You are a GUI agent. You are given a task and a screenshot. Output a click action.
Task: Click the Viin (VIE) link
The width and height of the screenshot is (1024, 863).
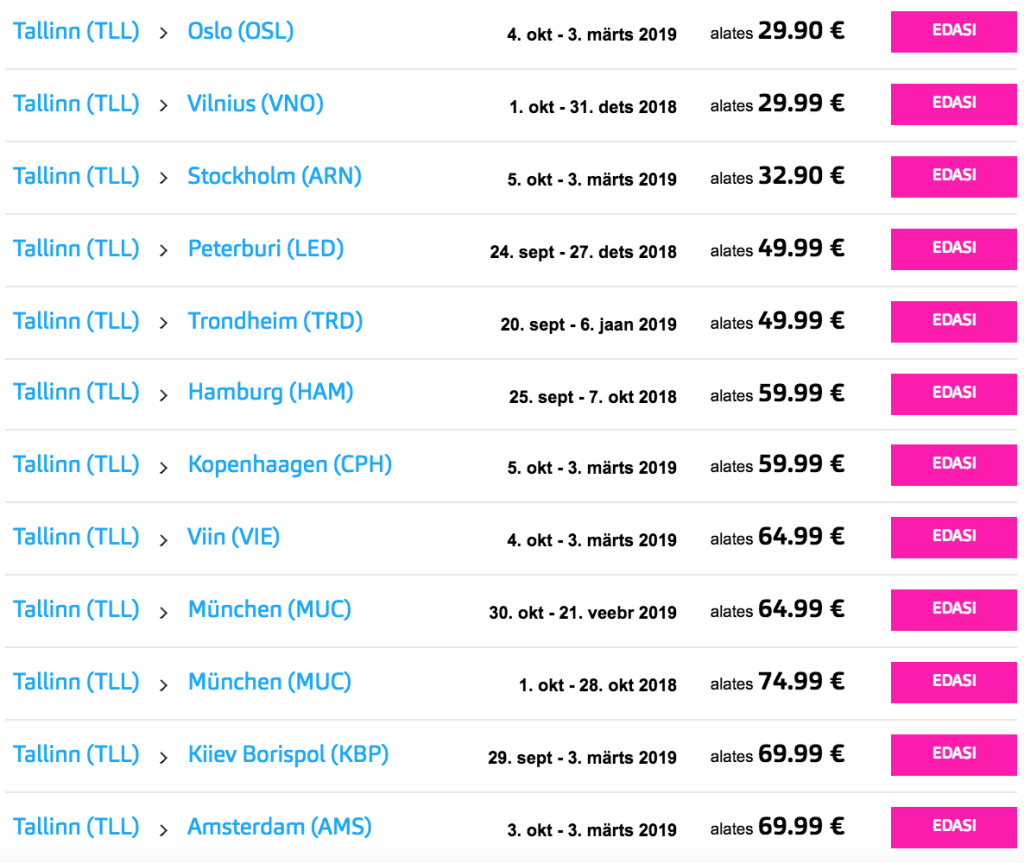pos(234,537)
